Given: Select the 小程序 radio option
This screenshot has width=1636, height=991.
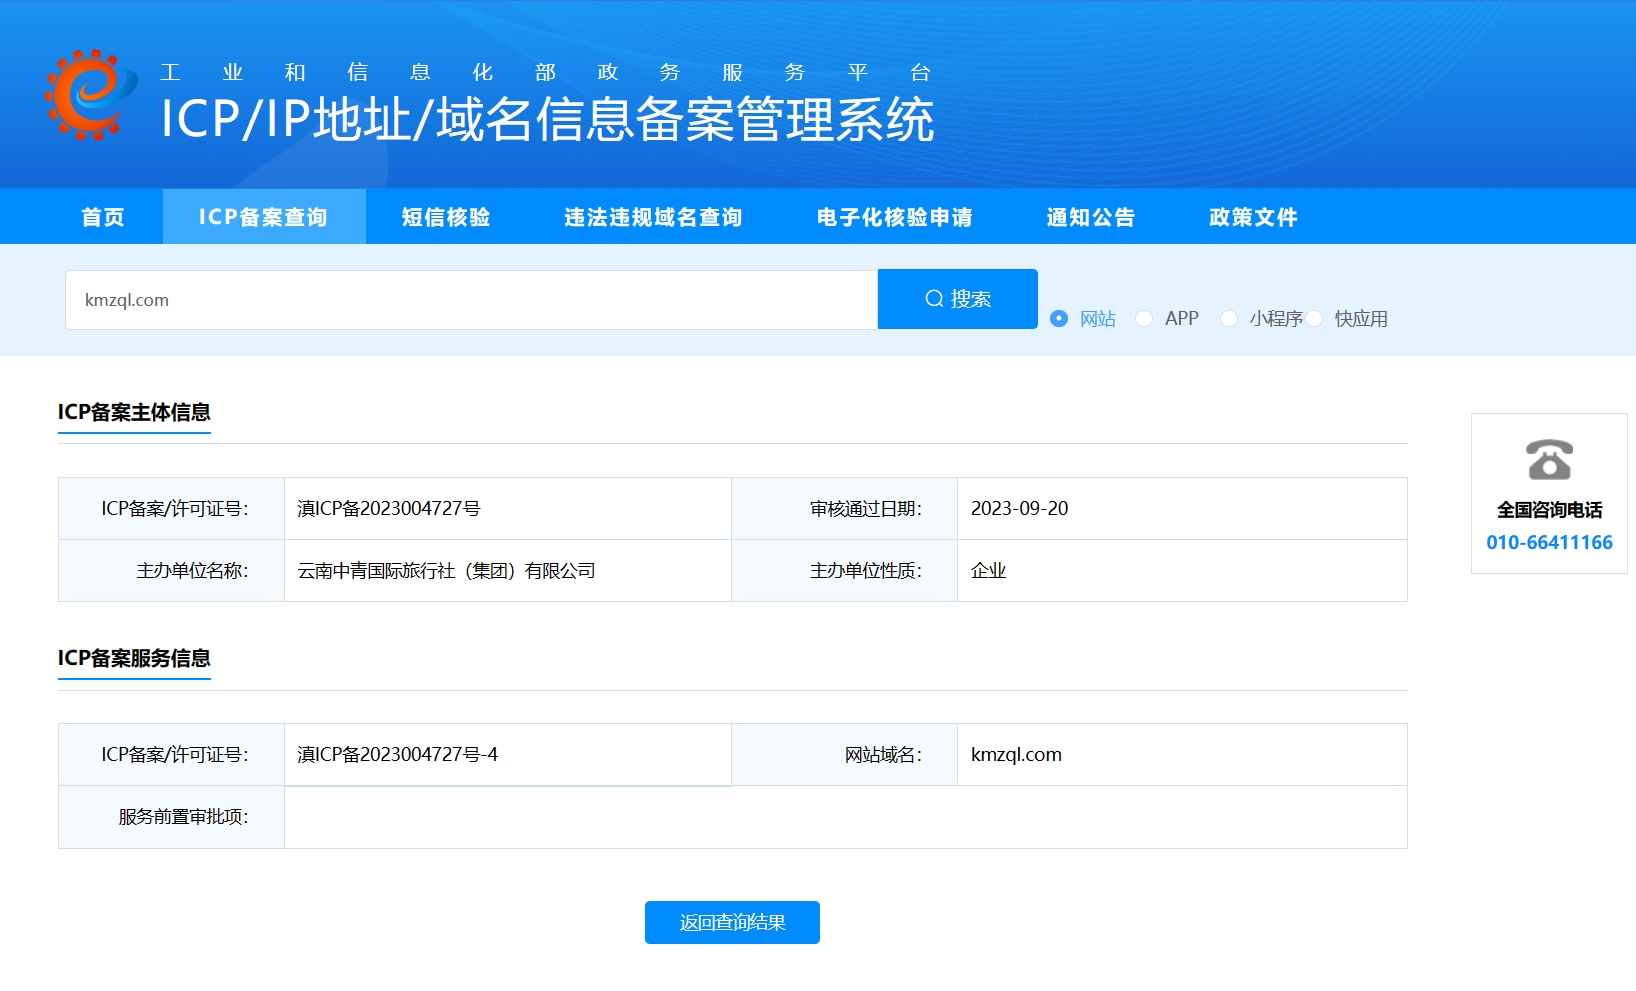Looking at the screenshot, I should coord(1229,318).
